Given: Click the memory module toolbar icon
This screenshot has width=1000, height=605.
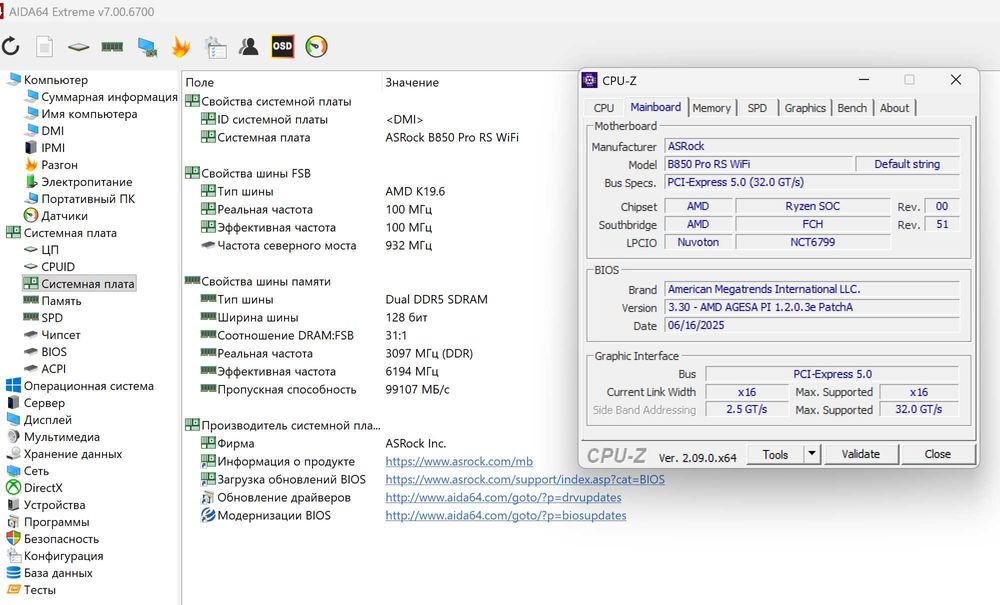Looking at the screenshot, I should [x=112, y=47].
